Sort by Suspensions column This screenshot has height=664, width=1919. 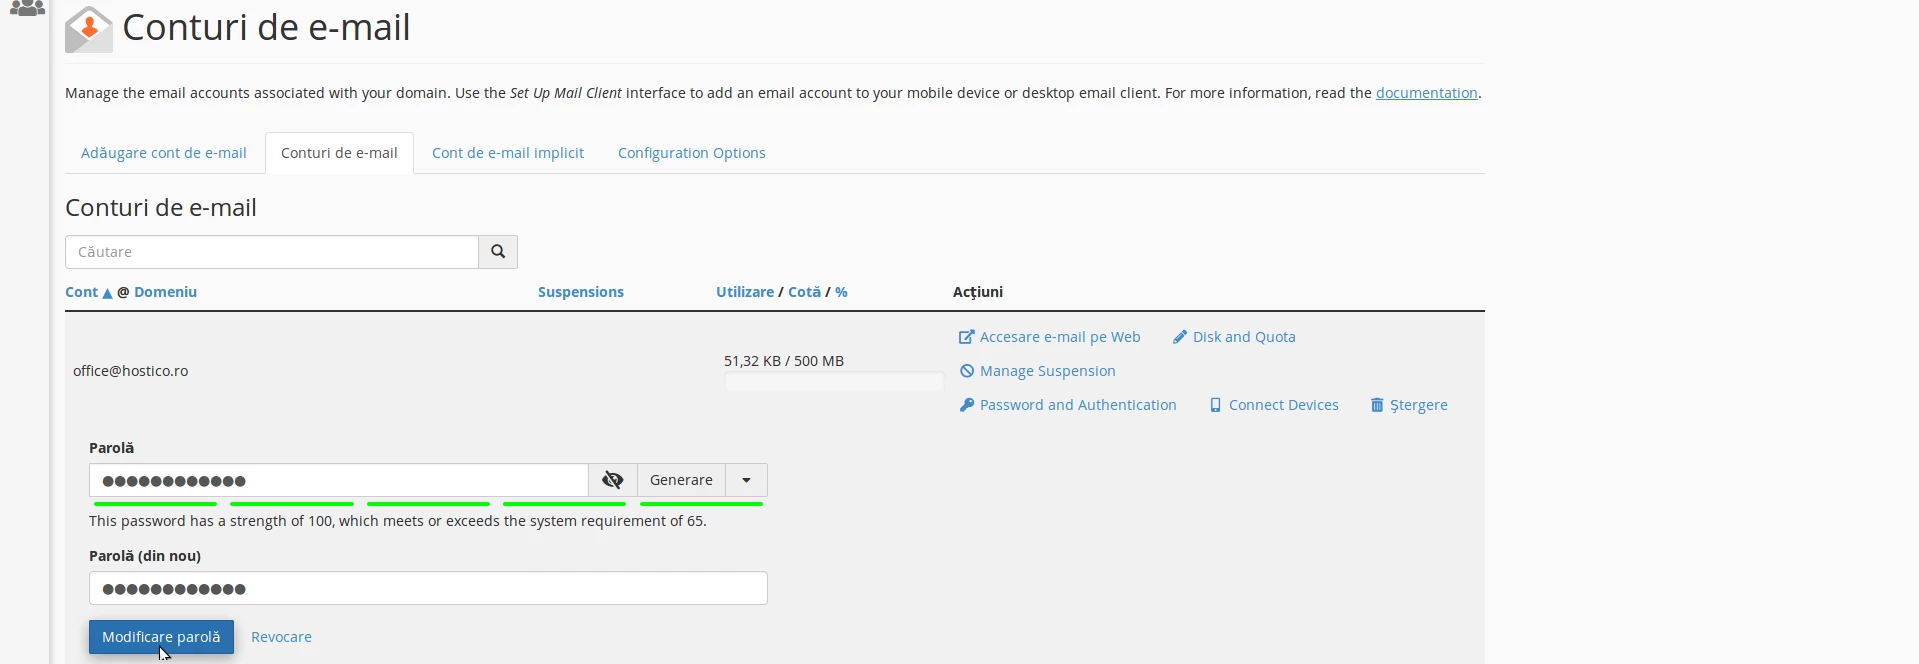581,292
